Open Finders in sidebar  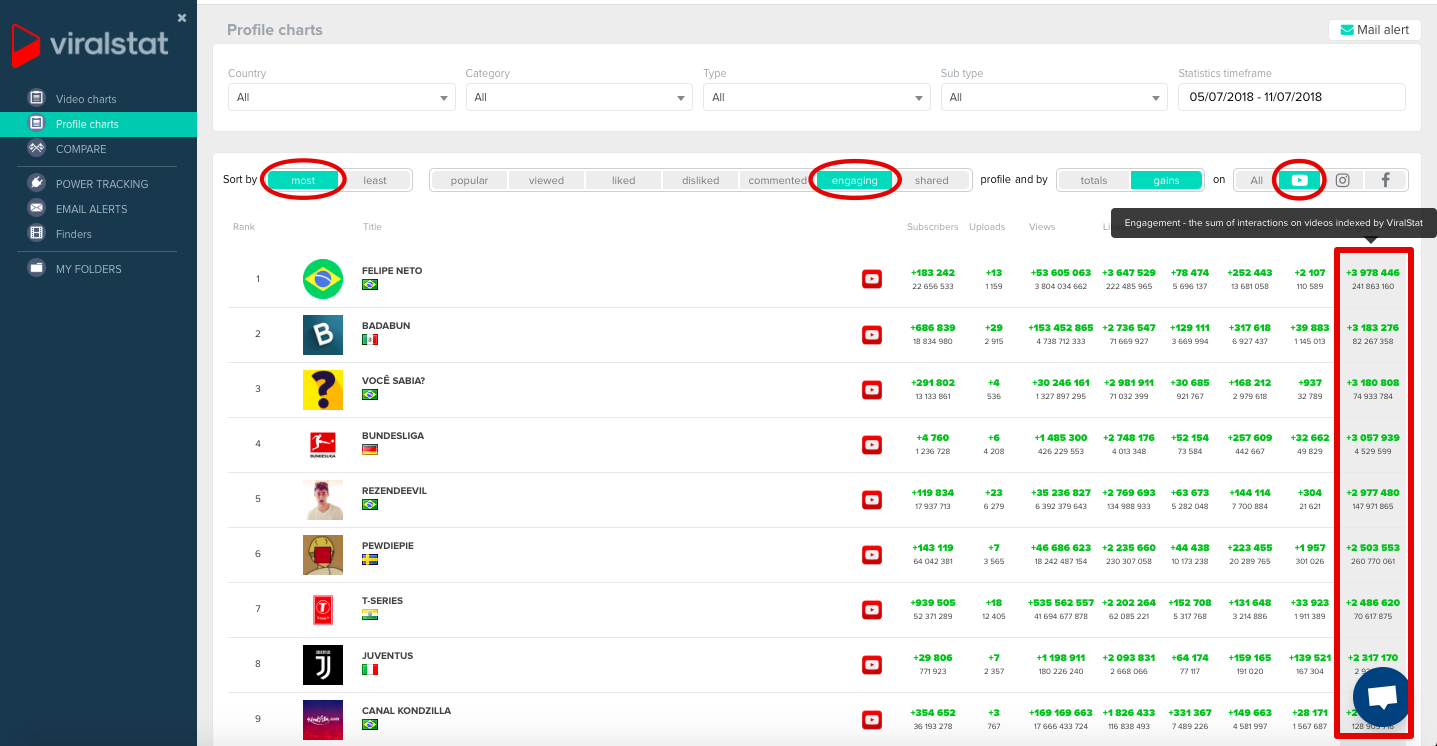73,234
